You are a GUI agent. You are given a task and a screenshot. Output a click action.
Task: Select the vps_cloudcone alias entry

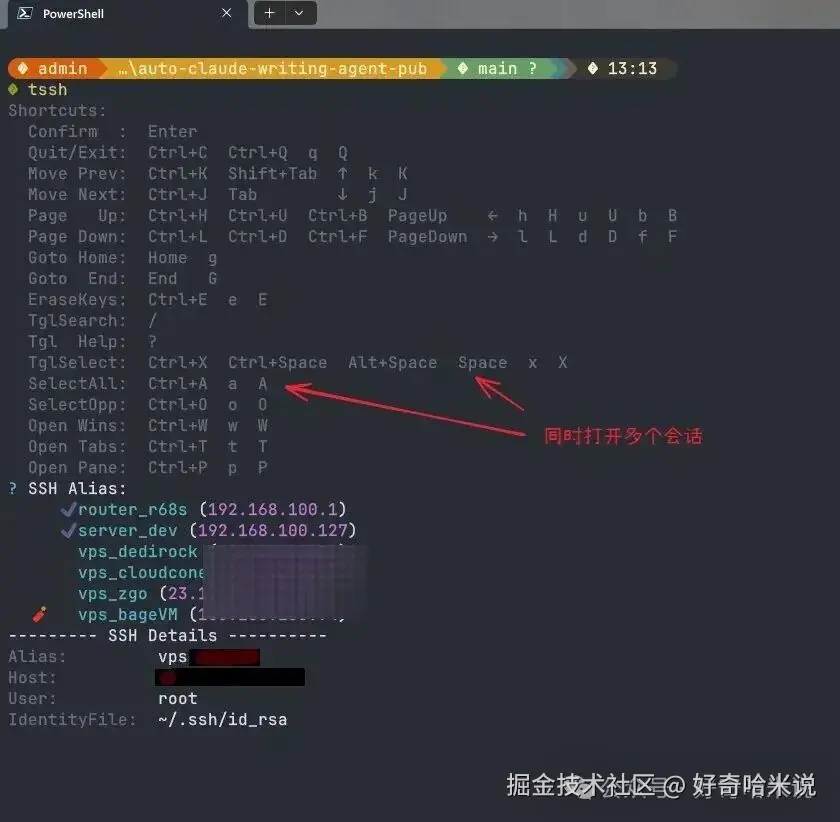coord(141,572)
